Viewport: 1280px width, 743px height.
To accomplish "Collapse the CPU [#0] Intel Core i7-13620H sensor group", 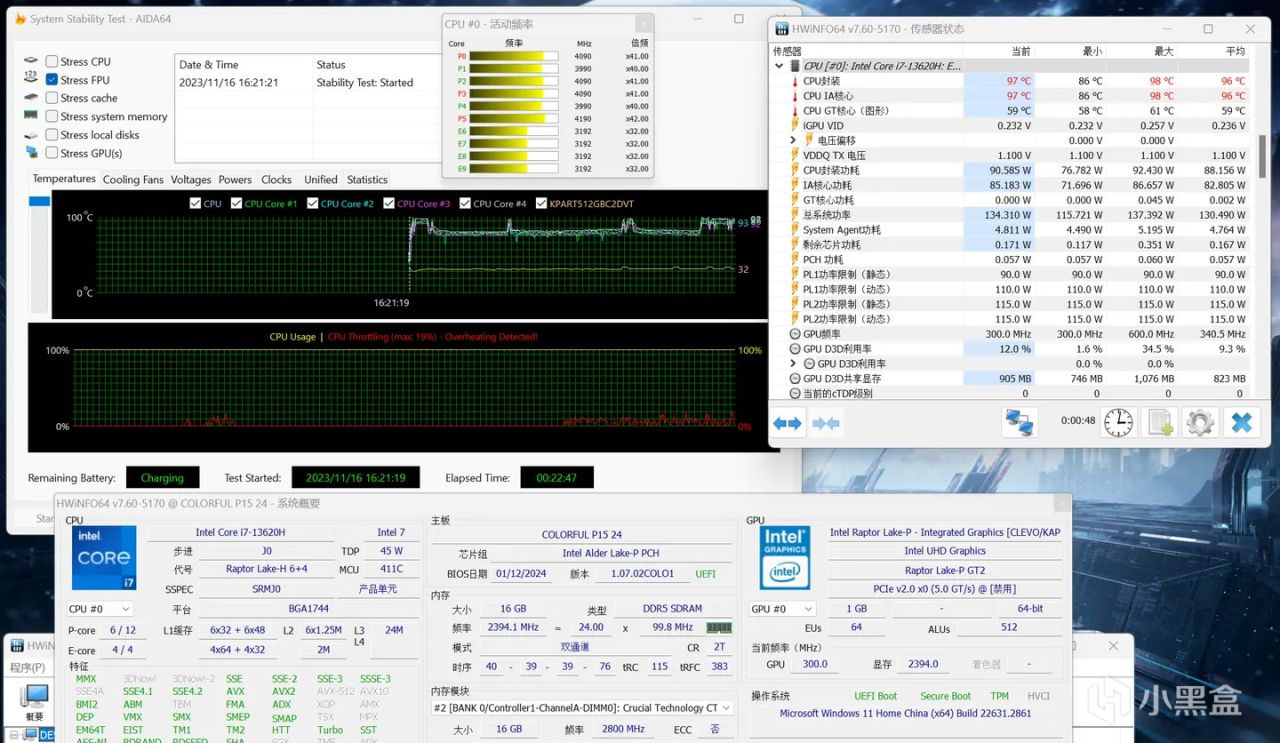I will point(779,66).
